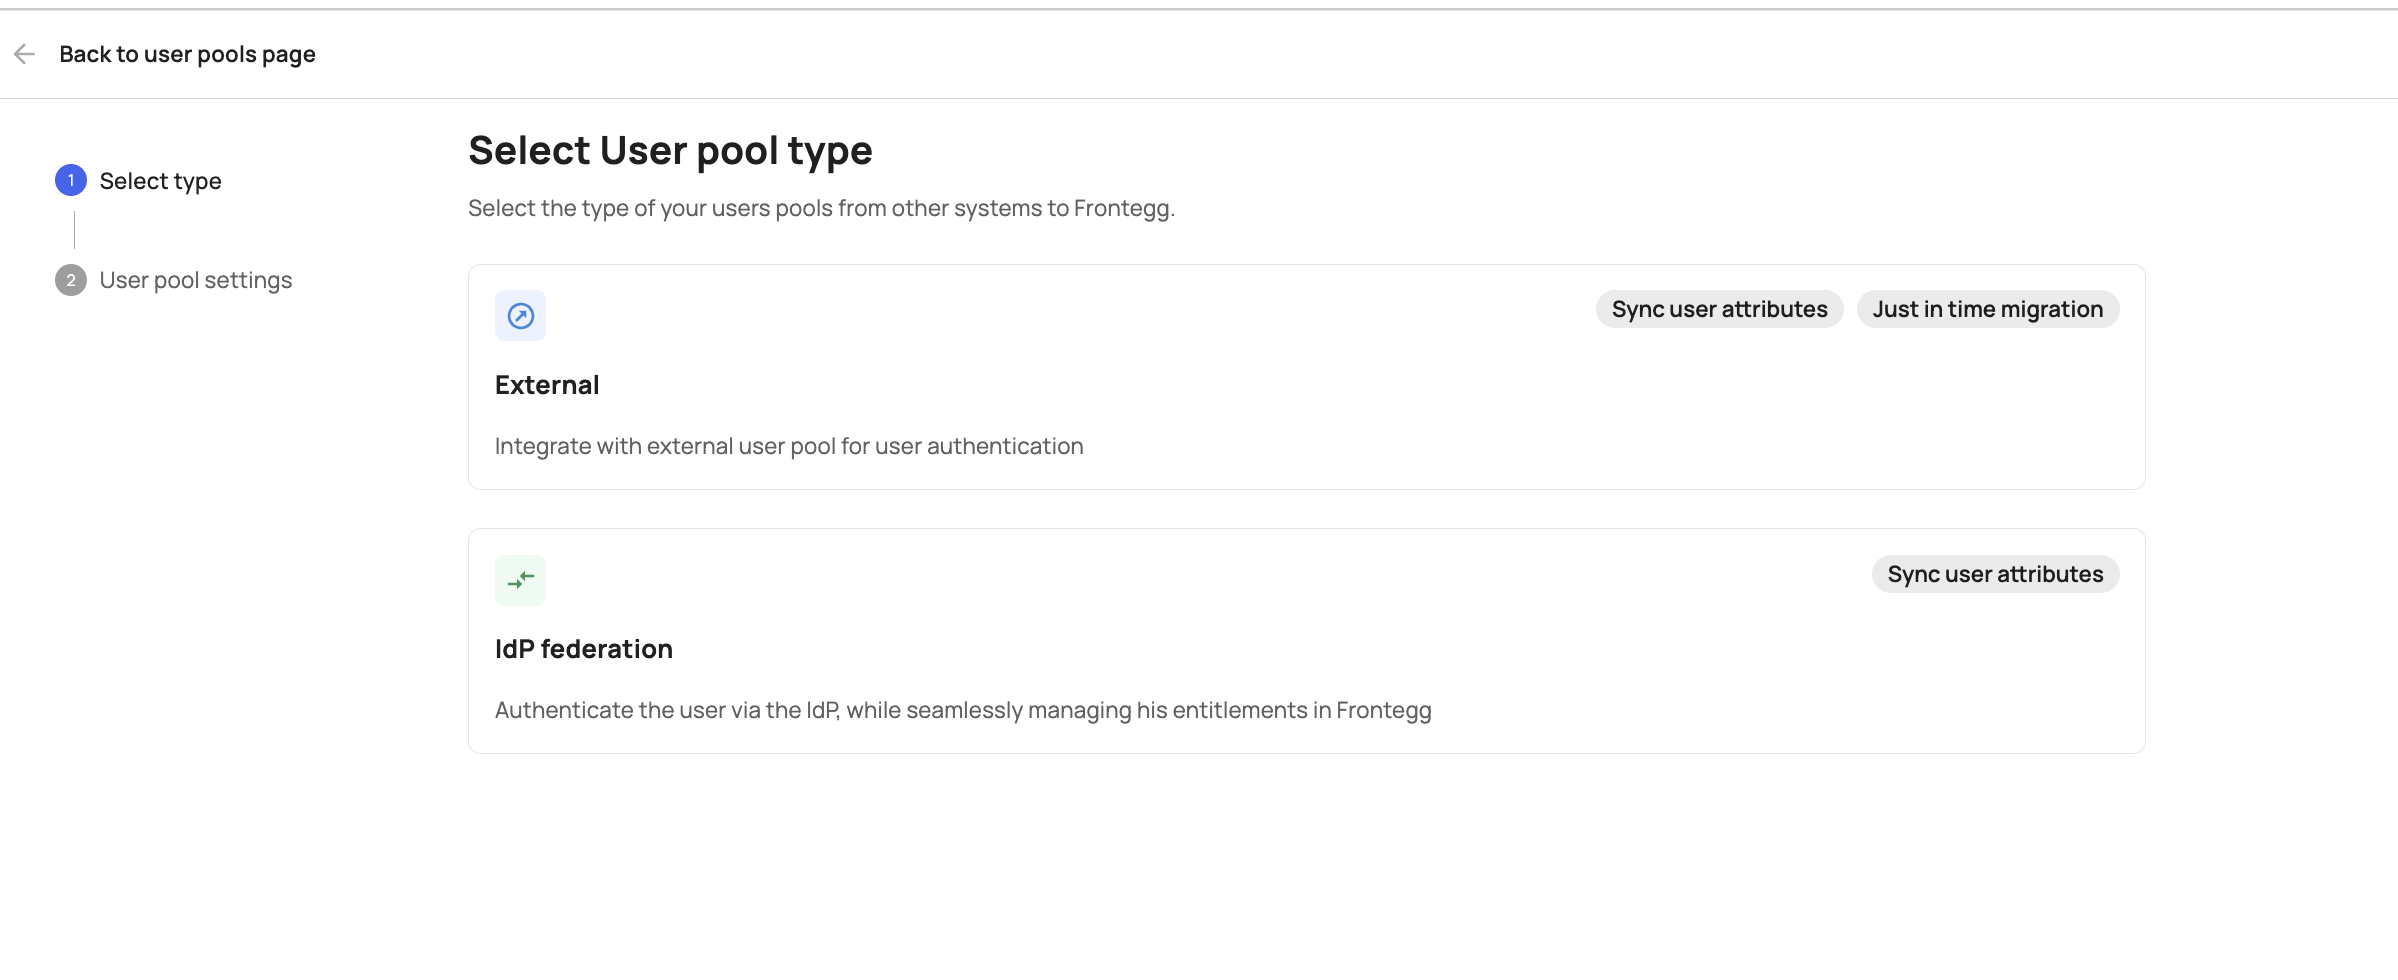Choose the 'IdP federation' card title
Image resolution: width=2398 pixels, height=980 pixels.
click(x=583, y=649)
